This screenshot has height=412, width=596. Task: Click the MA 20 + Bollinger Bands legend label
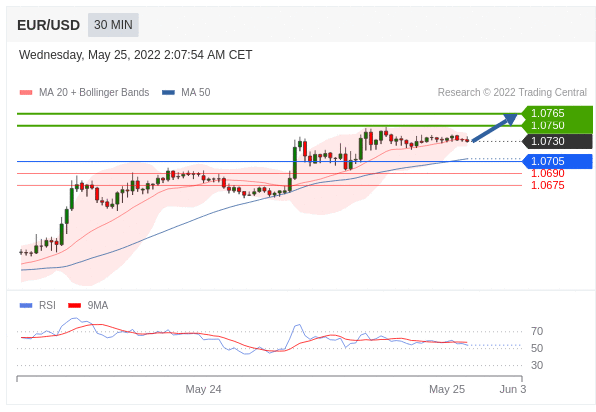click(94, 92)
